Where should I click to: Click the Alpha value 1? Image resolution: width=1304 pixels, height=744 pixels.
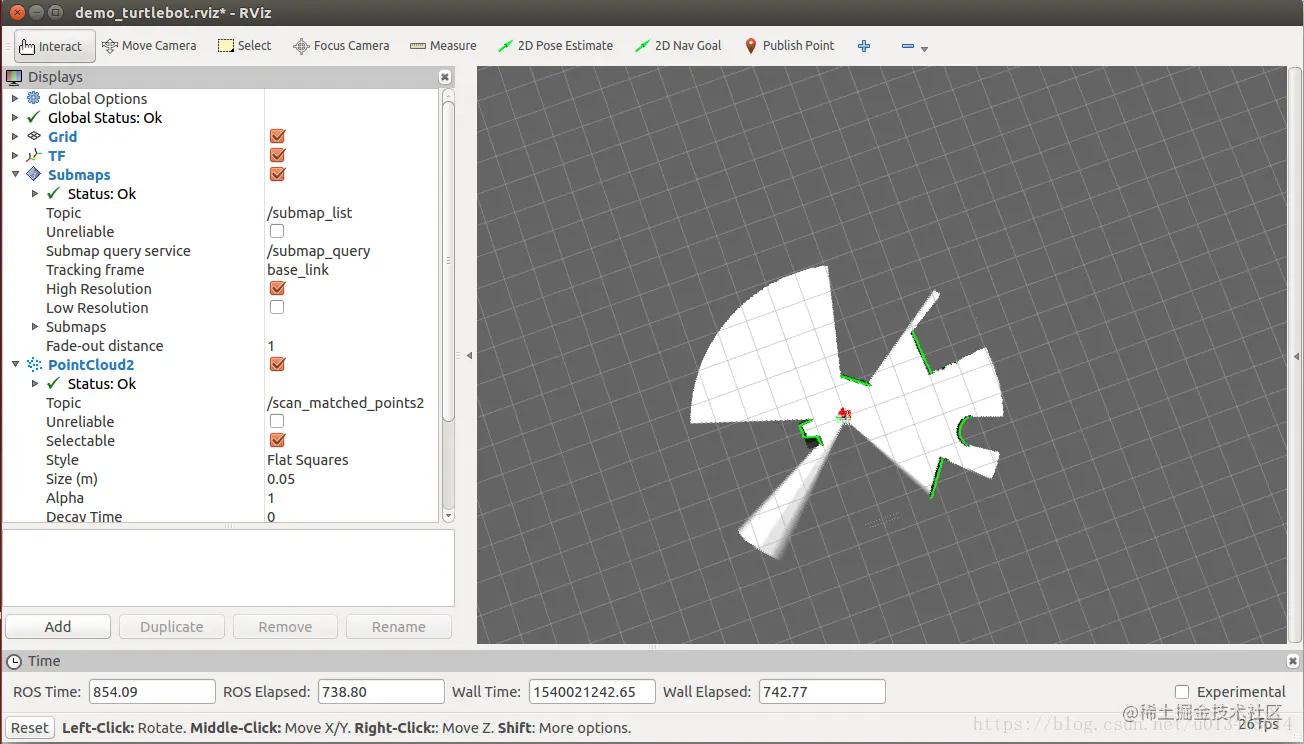tap(271, 498)
